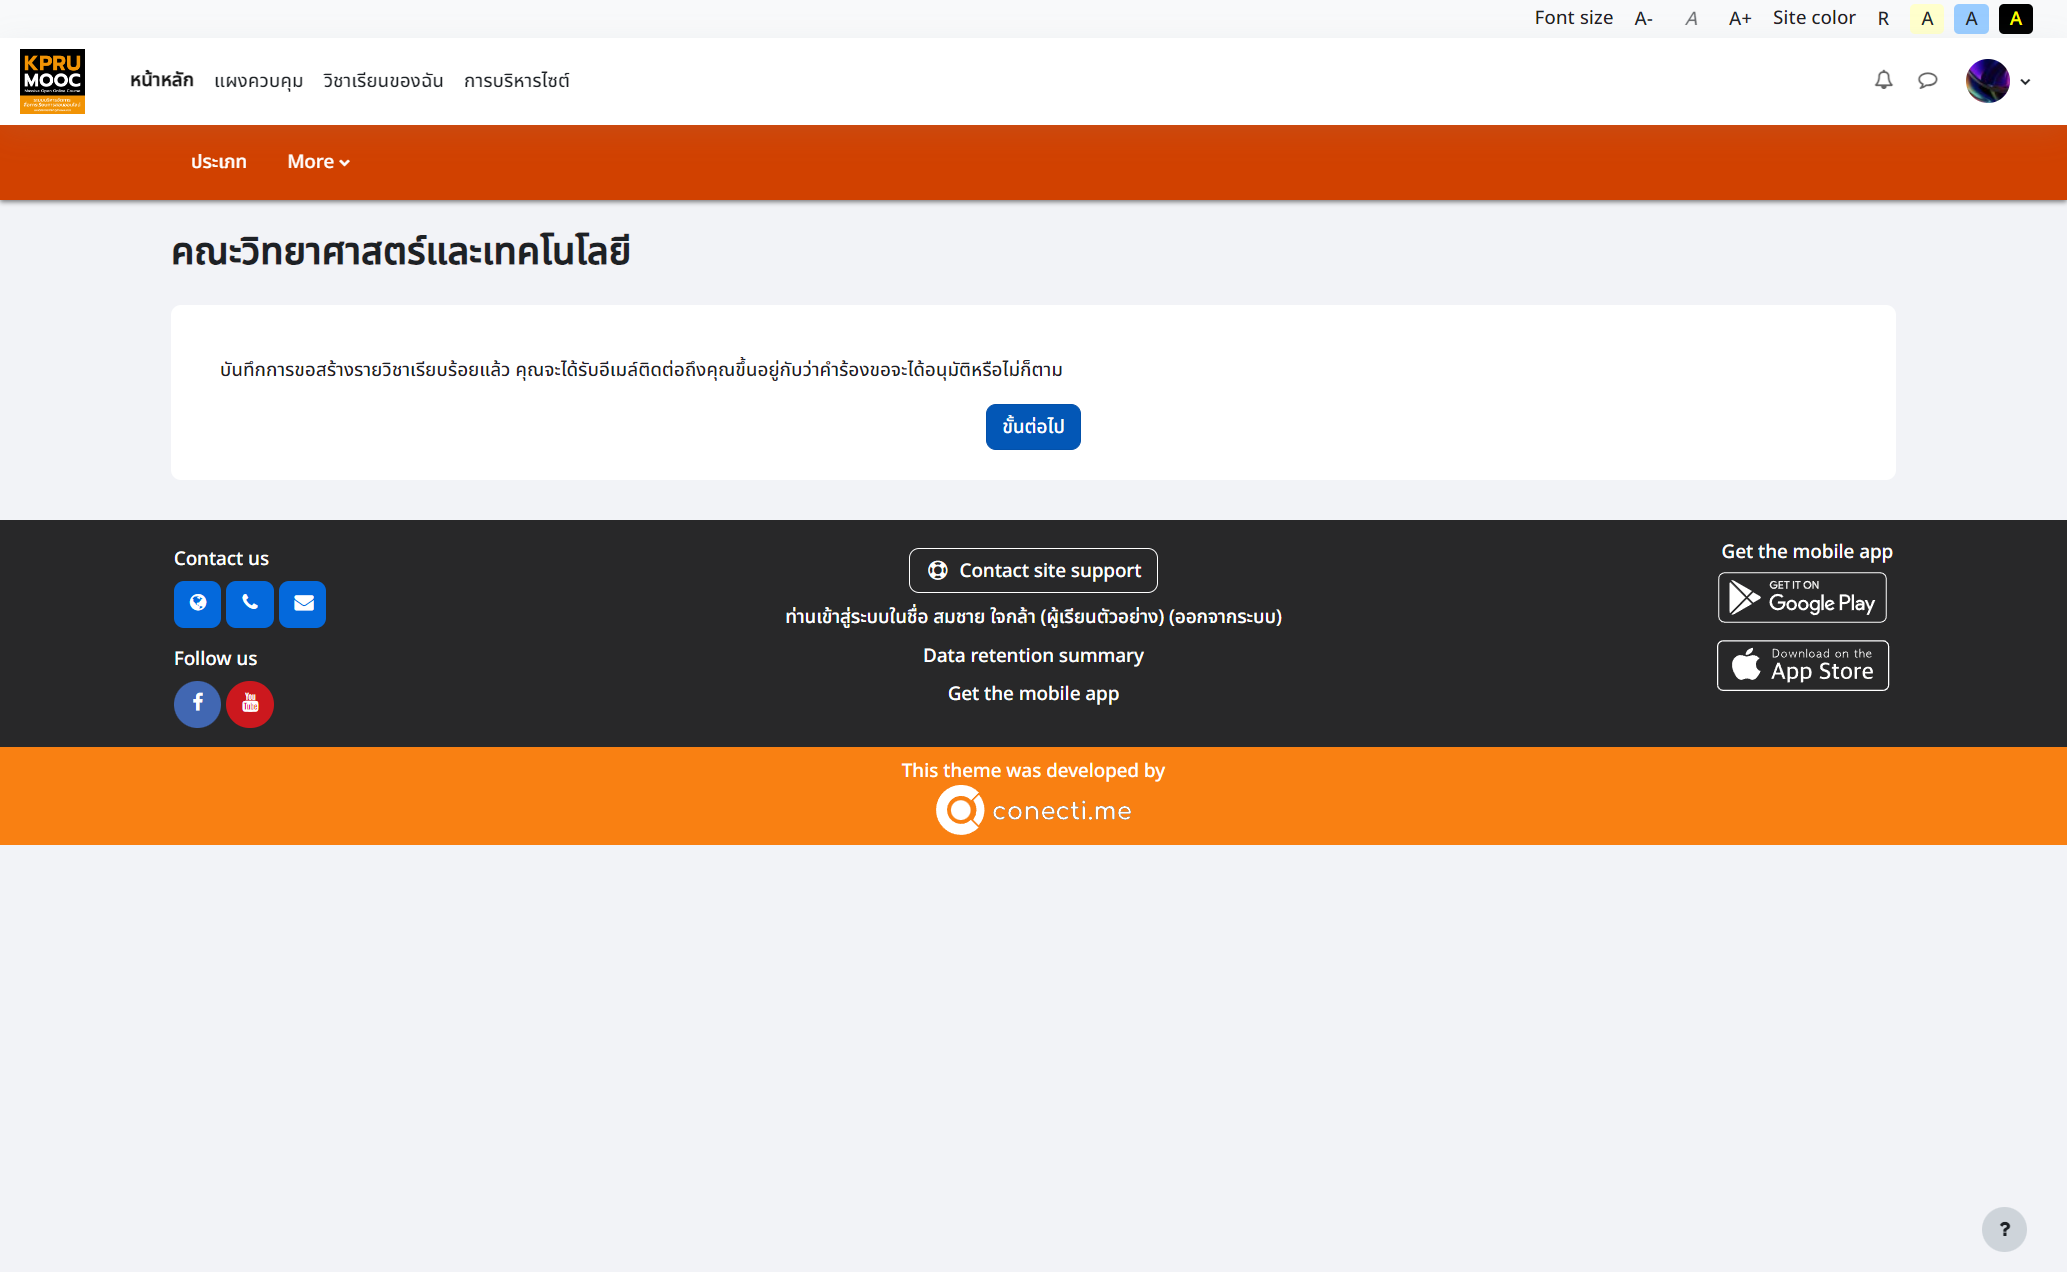Click the KPRU MOOC logo

[x=53, y=81]
